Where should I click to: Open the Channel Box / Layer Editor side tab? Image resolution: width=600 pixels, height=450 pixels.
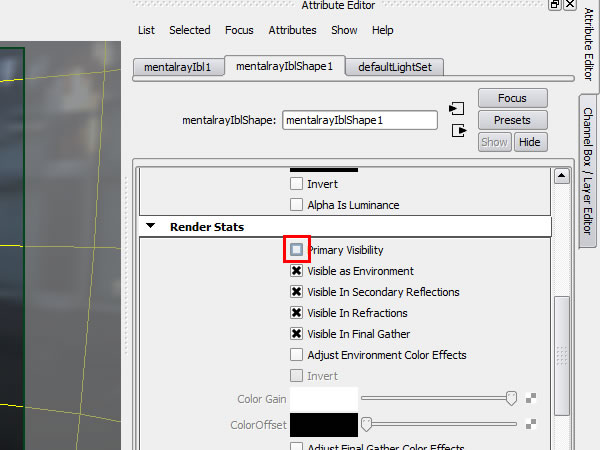point(589,171)
